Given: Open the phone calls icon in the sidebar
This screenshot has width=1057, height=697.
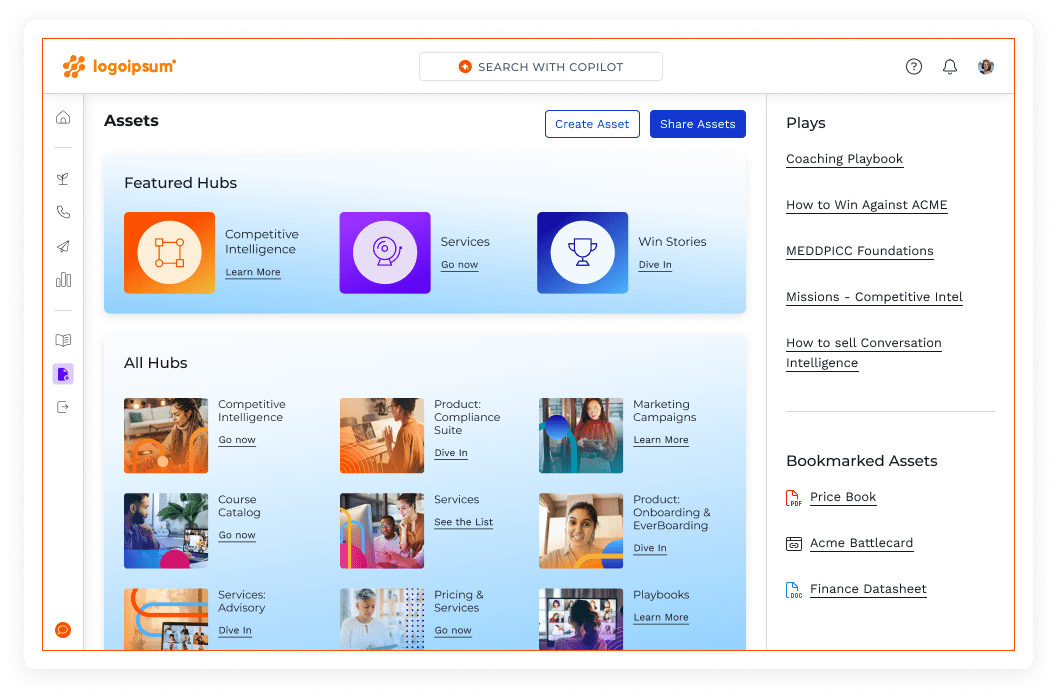Looking at the screenshot, I should pyautogui.click(x=62, y=212).
